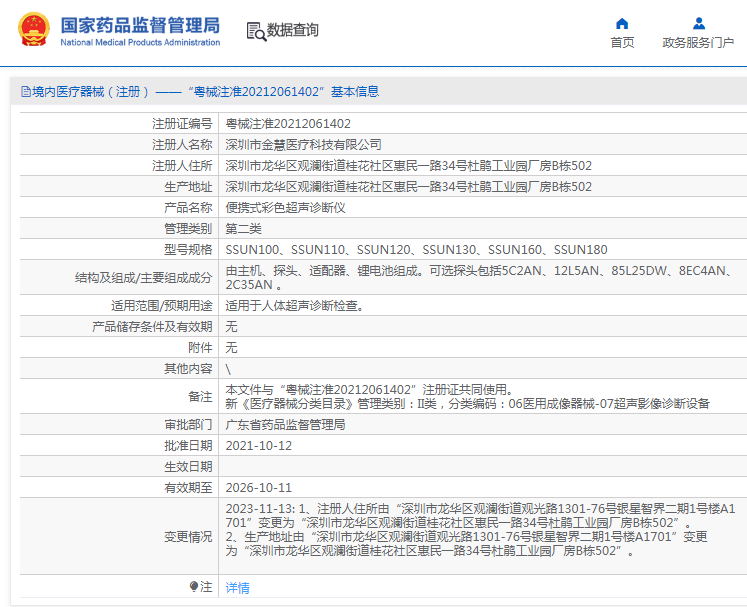
Task: Select 深圳市金慧医疗科技有限公司 registrant name
Action: pyautogui.click(x=303, y=145)
